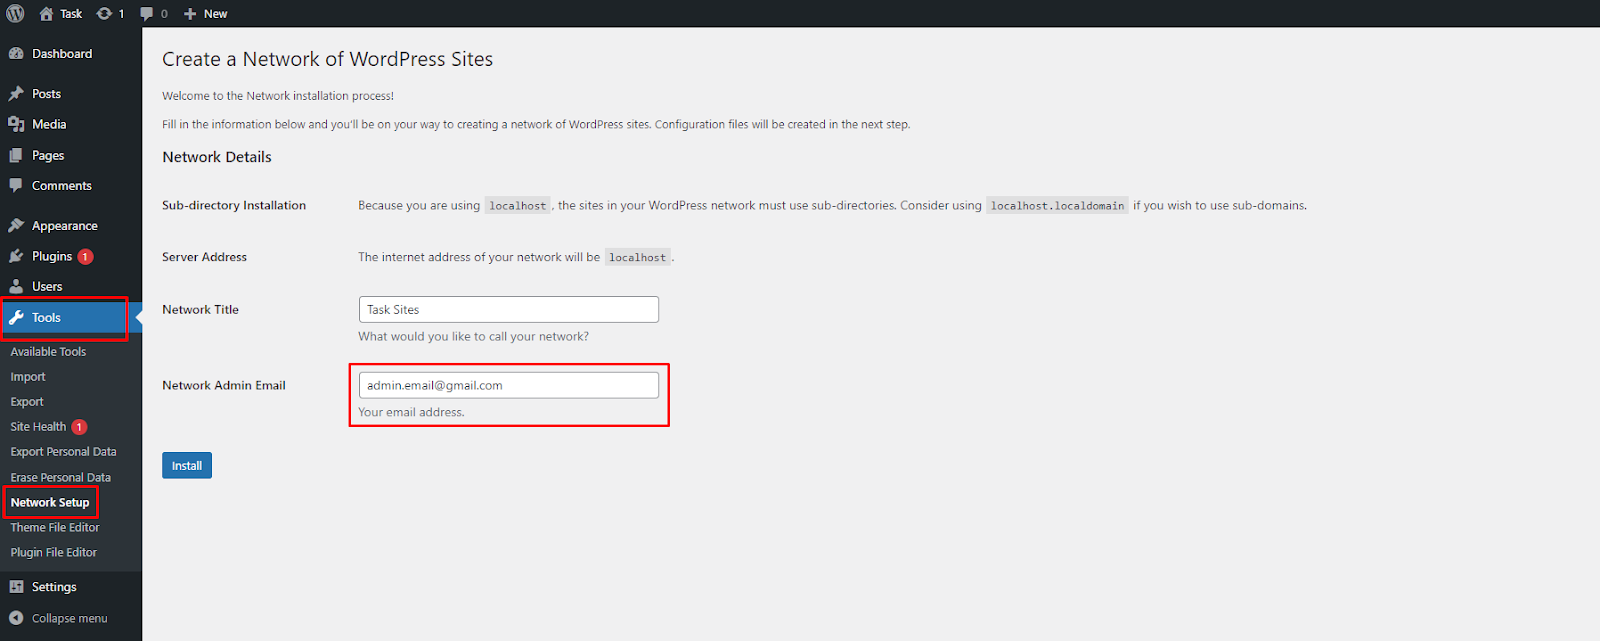Go to Site Health page
Screen dimensions: 1600x641
pyautogui.click(x=38, y=427)
